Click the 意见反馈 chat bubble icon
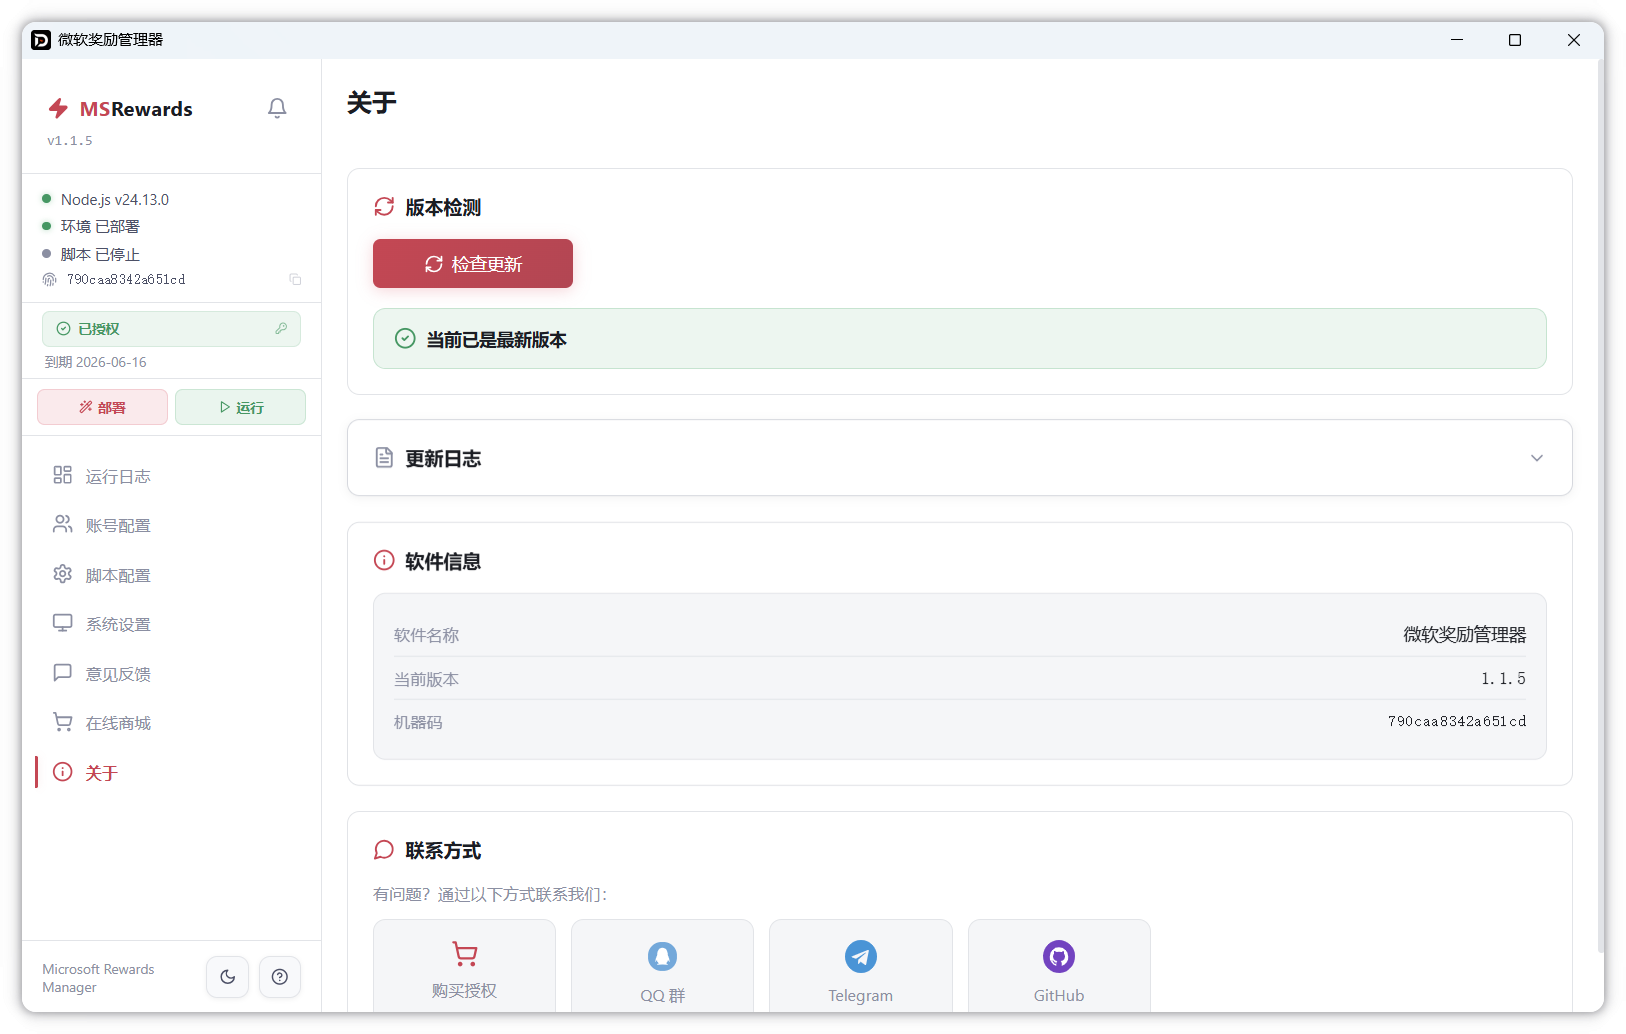 coord(63,673)
